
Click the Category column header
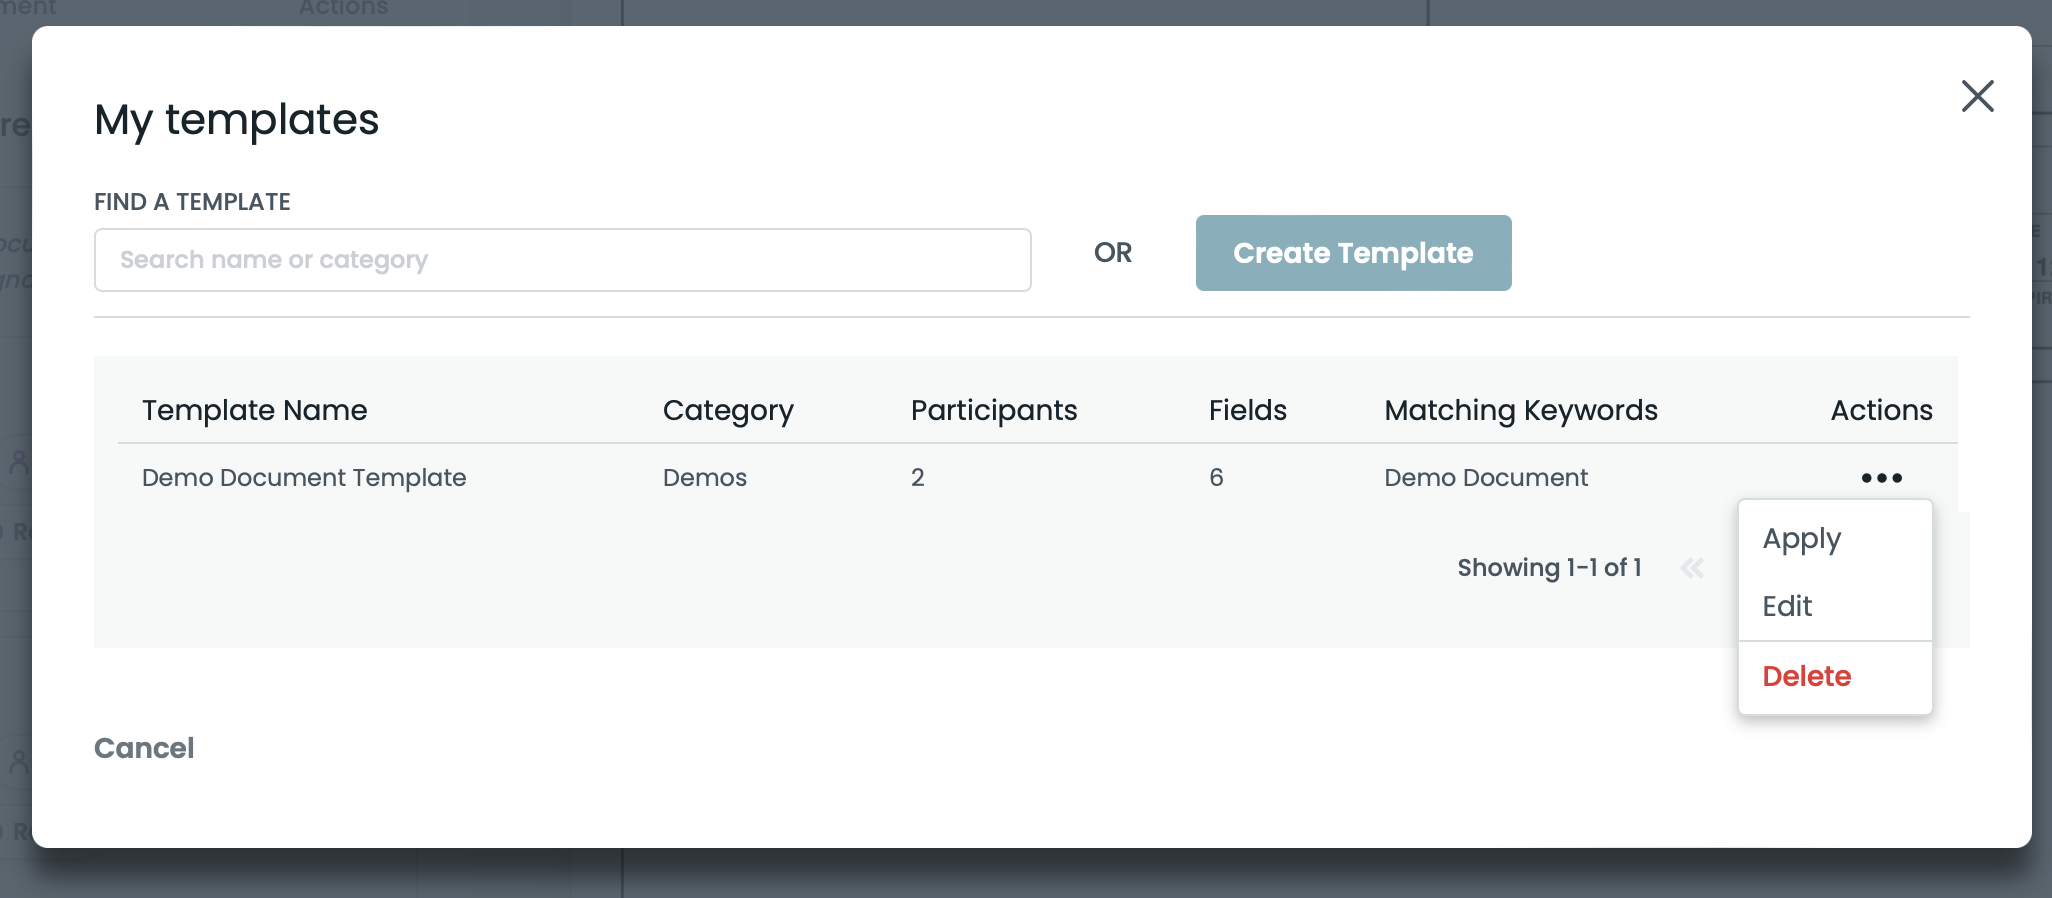coord(728,410)
